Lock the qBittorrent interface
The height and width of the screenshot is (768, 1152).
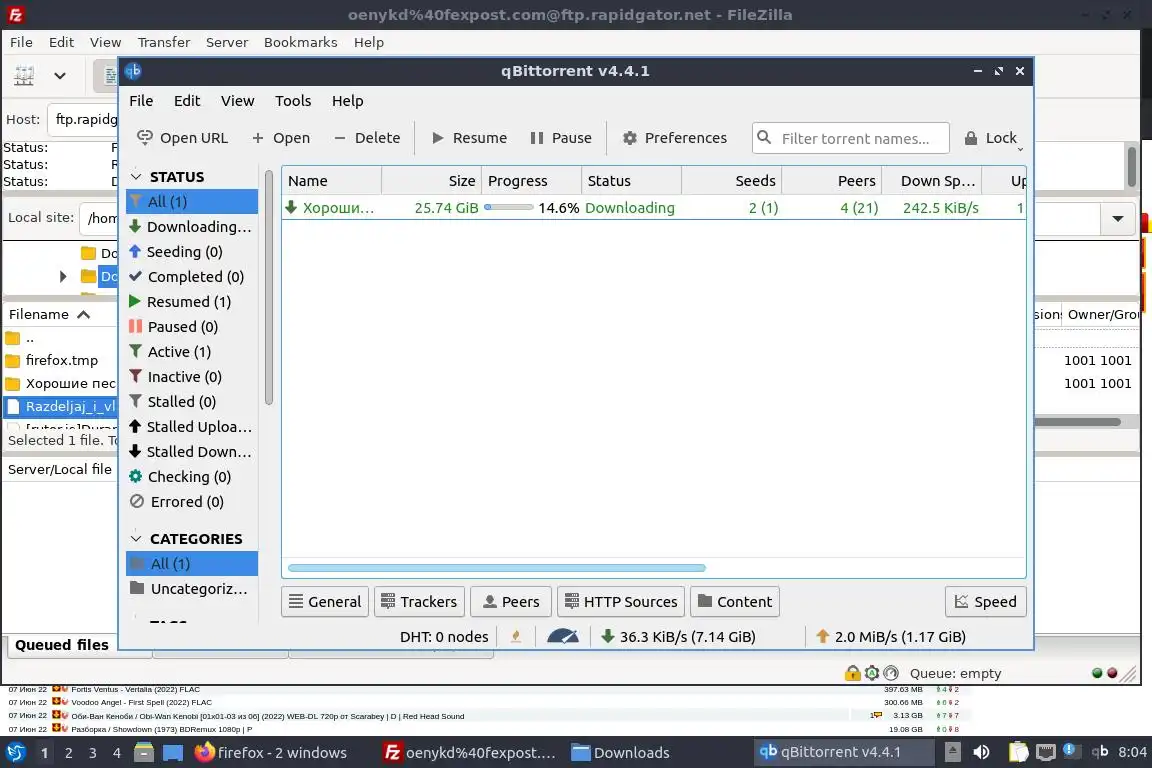coord(990,138)
